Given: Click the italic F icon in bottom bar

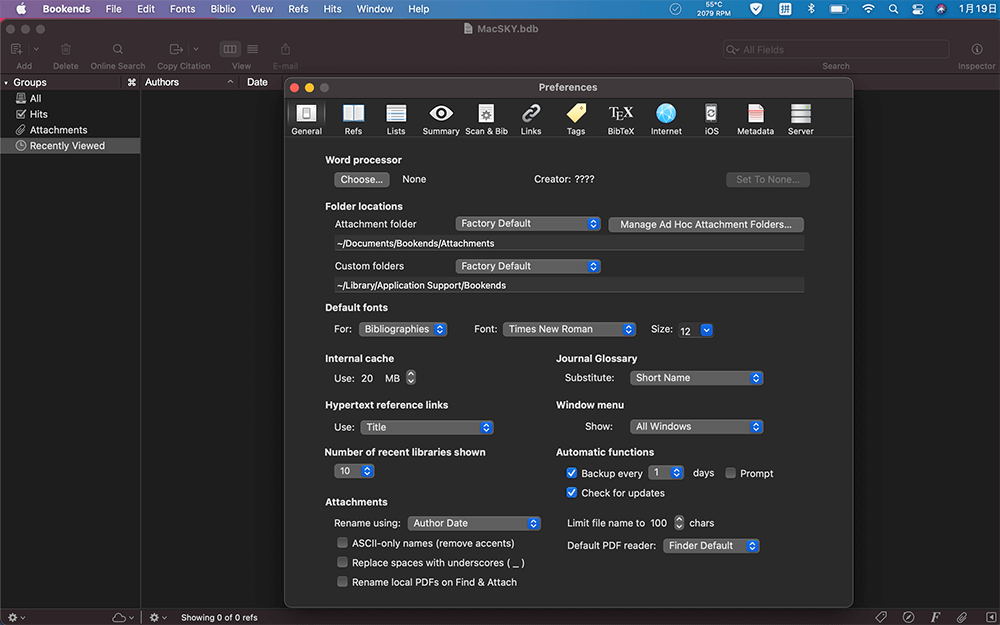Looking at the screenshot, I should pos(935,617).
